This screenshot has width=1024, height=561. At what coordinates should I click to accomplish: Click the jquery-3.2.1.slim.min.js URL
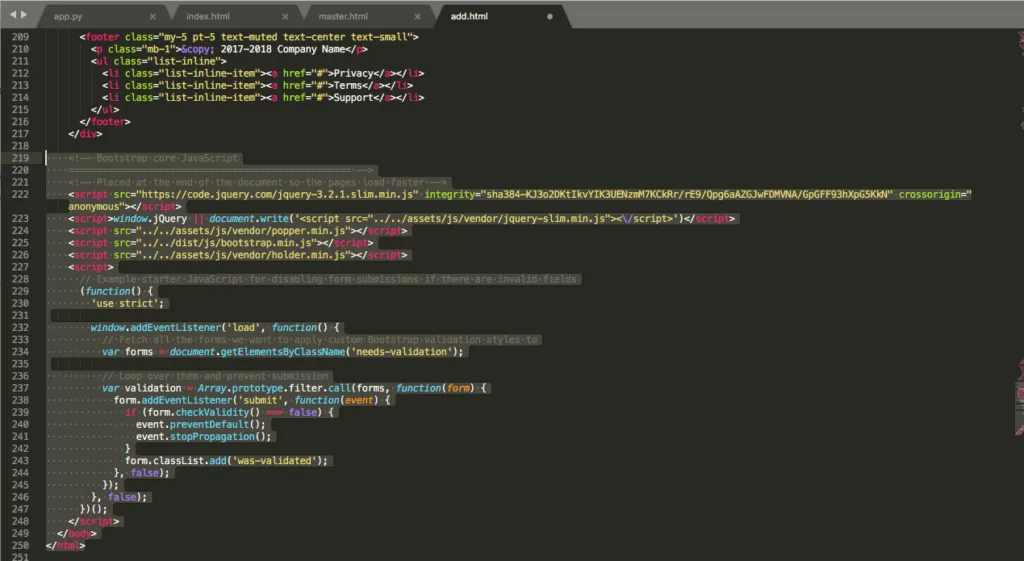coord(278,195)
